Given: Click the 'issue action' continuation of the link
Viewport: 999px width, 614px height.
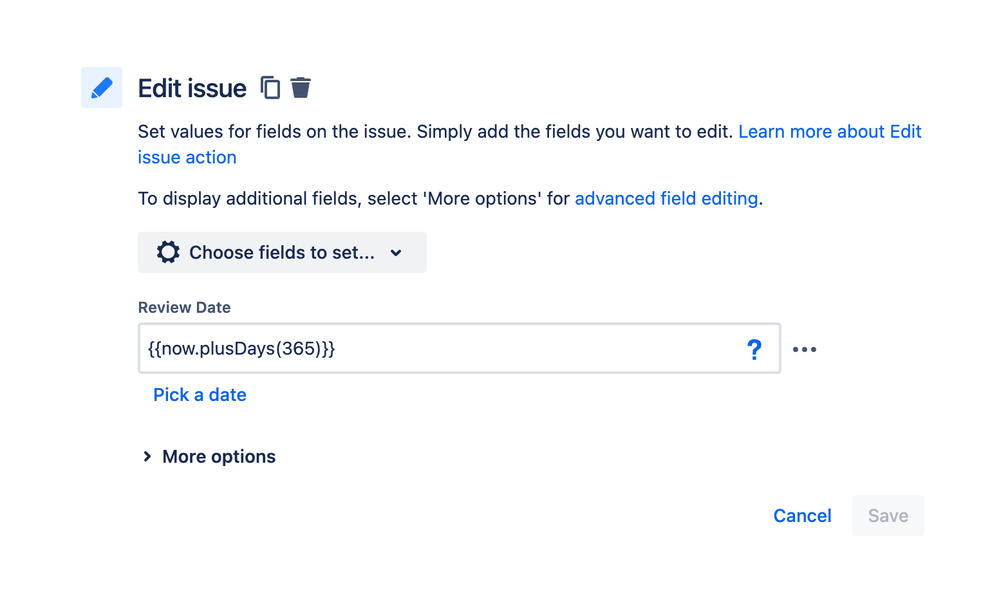Looking at the screenshot, I should tap(187, 157).
